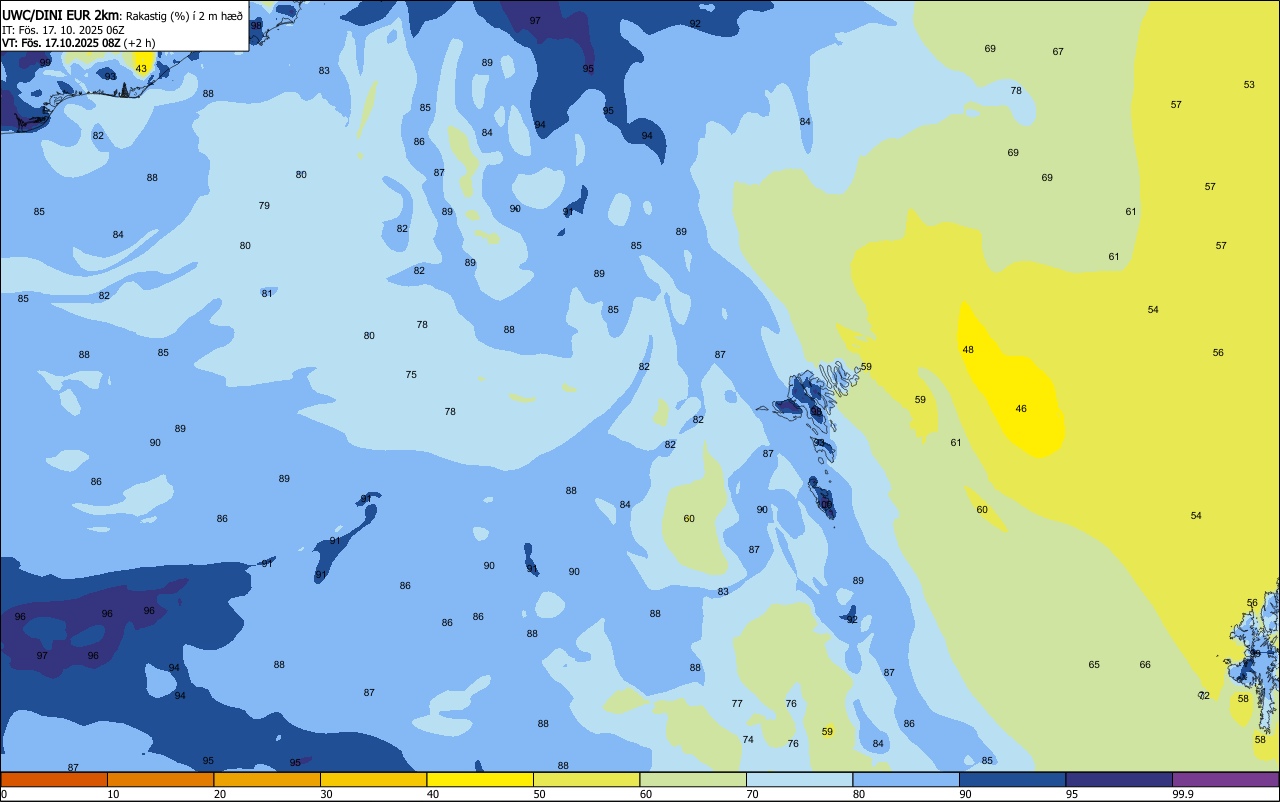The height and width of the screenshot is (802, 1280).
Task: Click the humidity value 43 on the map
Action: click(141, 69)
